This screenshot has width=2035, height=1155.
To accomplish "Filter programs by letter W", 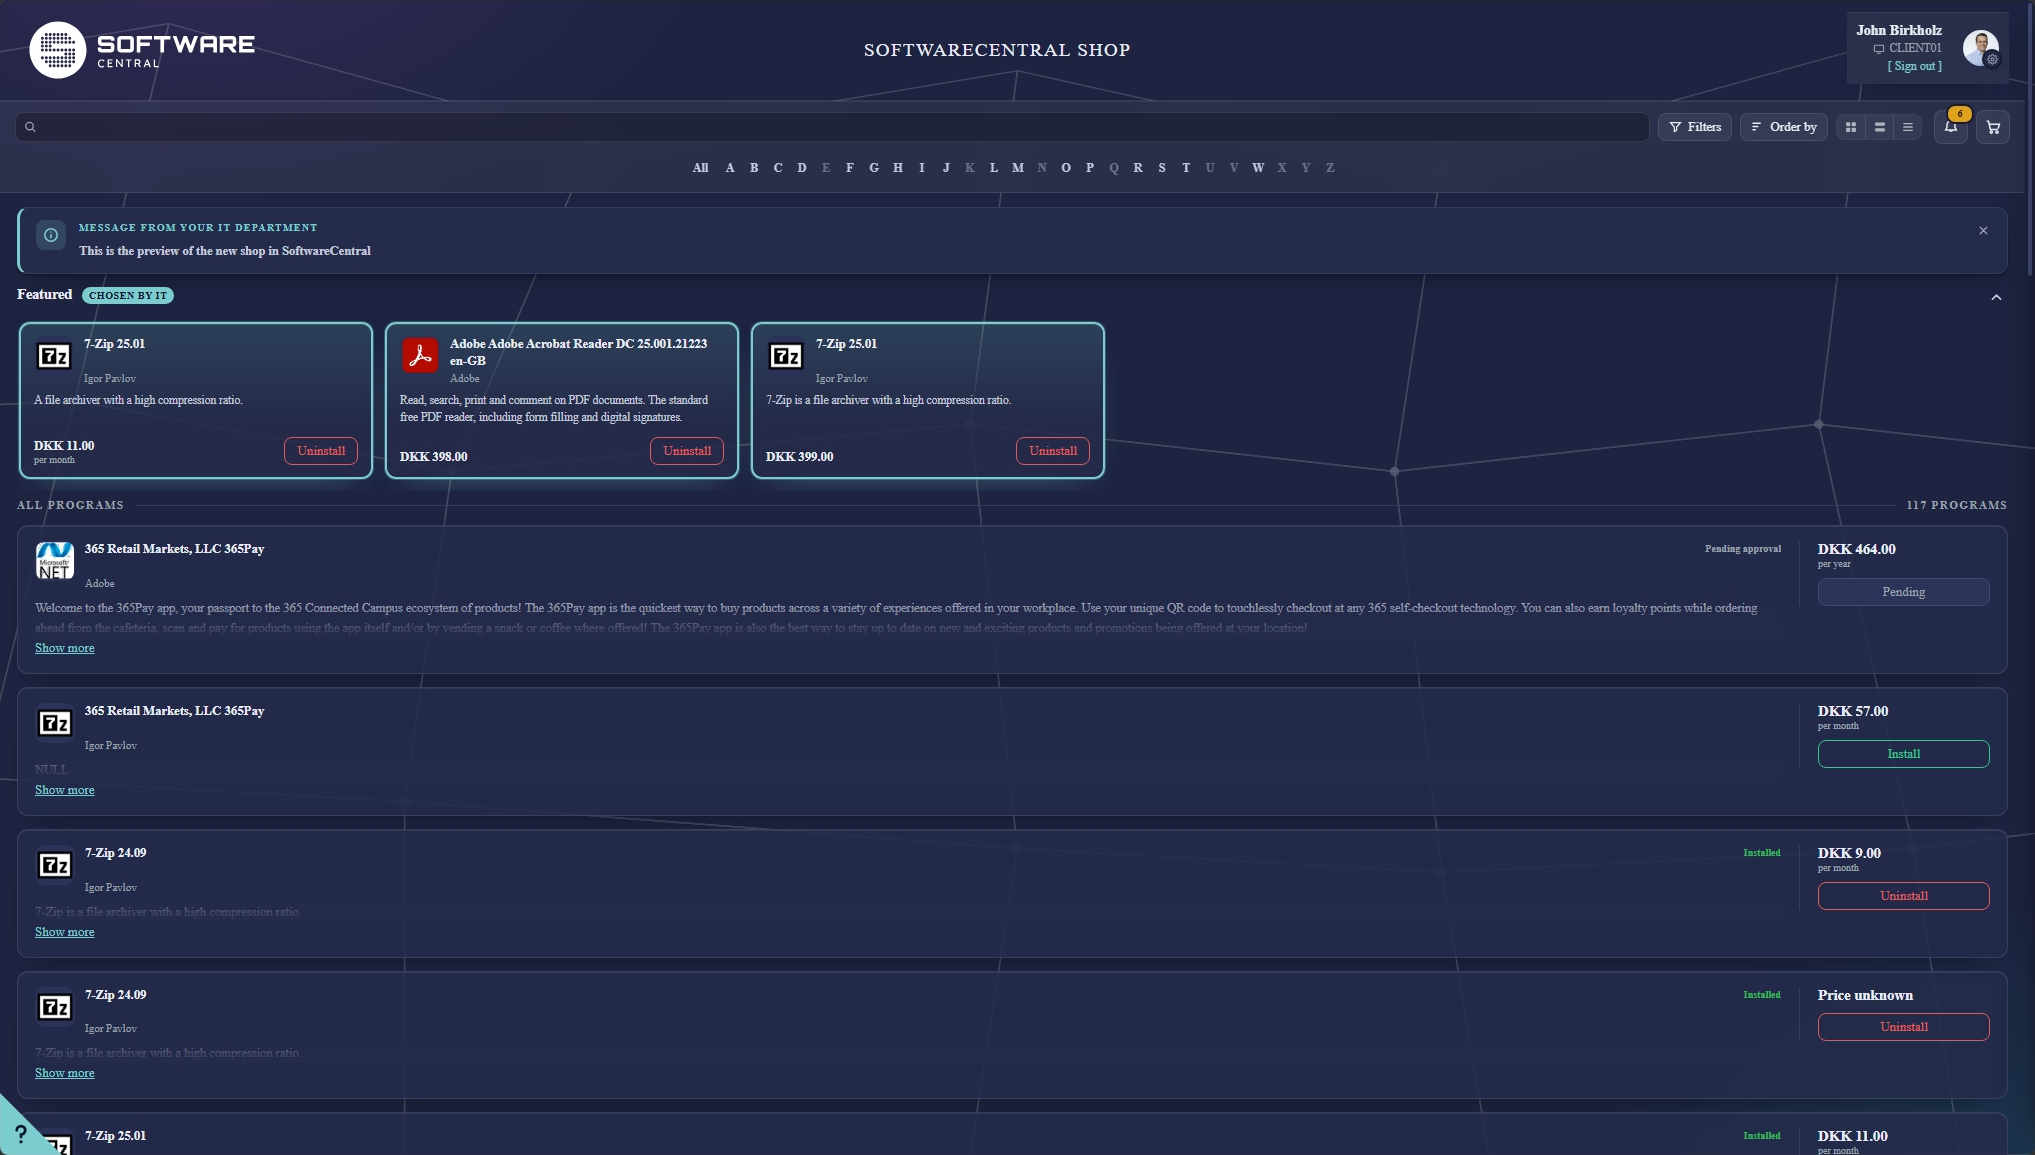I will pos(1258,168).
